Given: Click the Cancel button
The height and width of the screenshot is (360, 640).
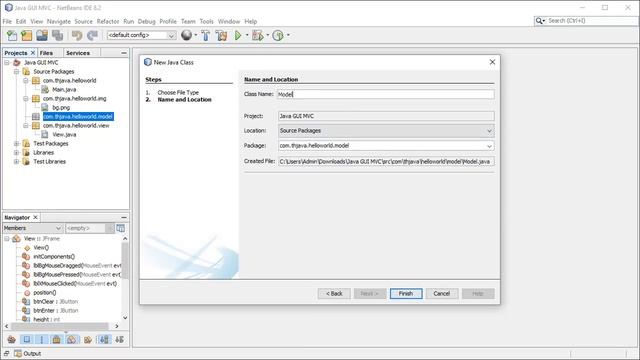Looking at the screenshot, I should click(x=442, y=293).
